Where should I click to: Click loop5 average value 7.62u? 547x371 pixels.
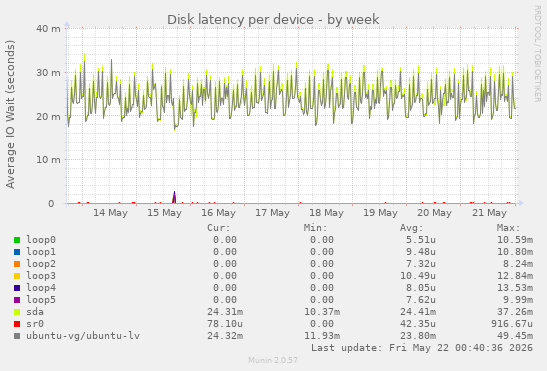421,300
